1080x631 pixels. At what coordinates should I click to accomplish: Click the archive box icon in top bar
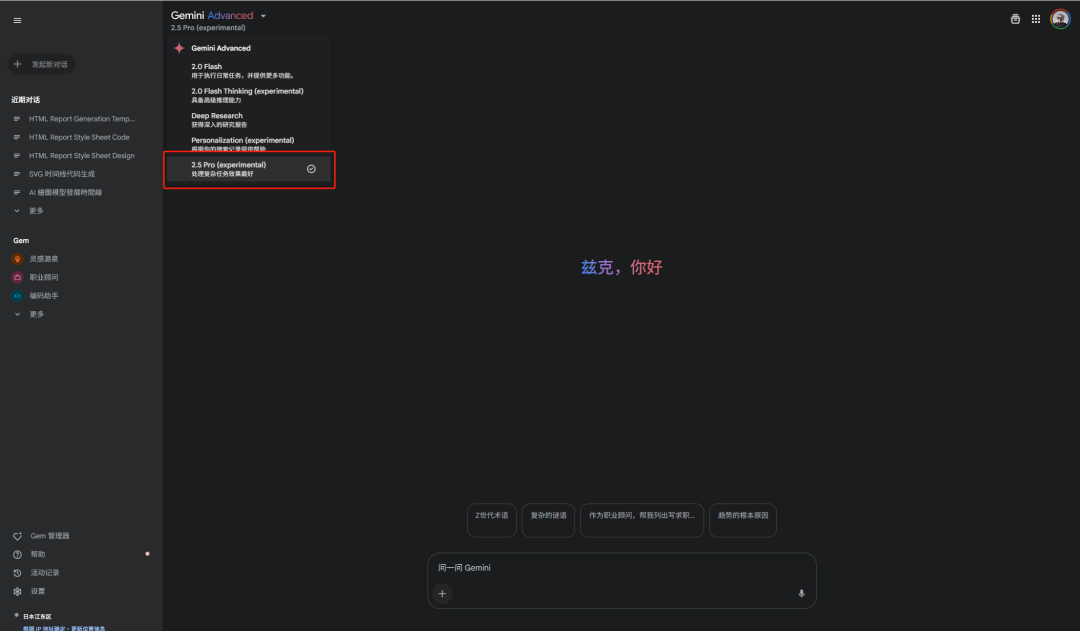[1015, 19]
